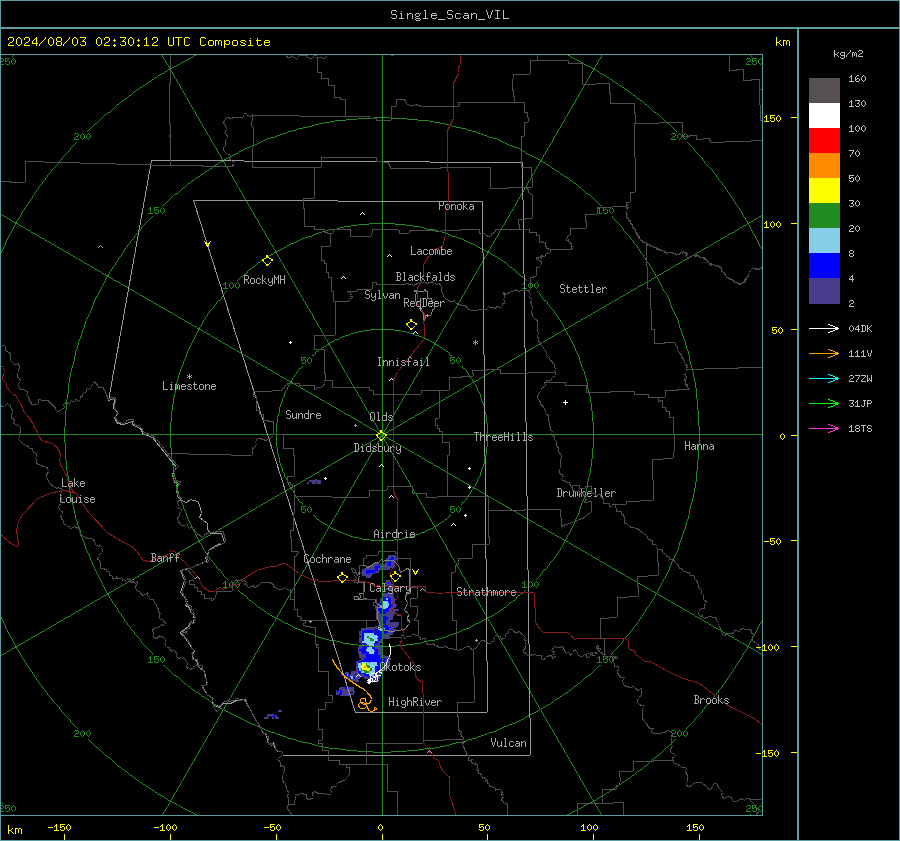900x841 pixels.
Task: Click the light blue 20 kg/m2 legend swatch
Action: tap(824, 241)
